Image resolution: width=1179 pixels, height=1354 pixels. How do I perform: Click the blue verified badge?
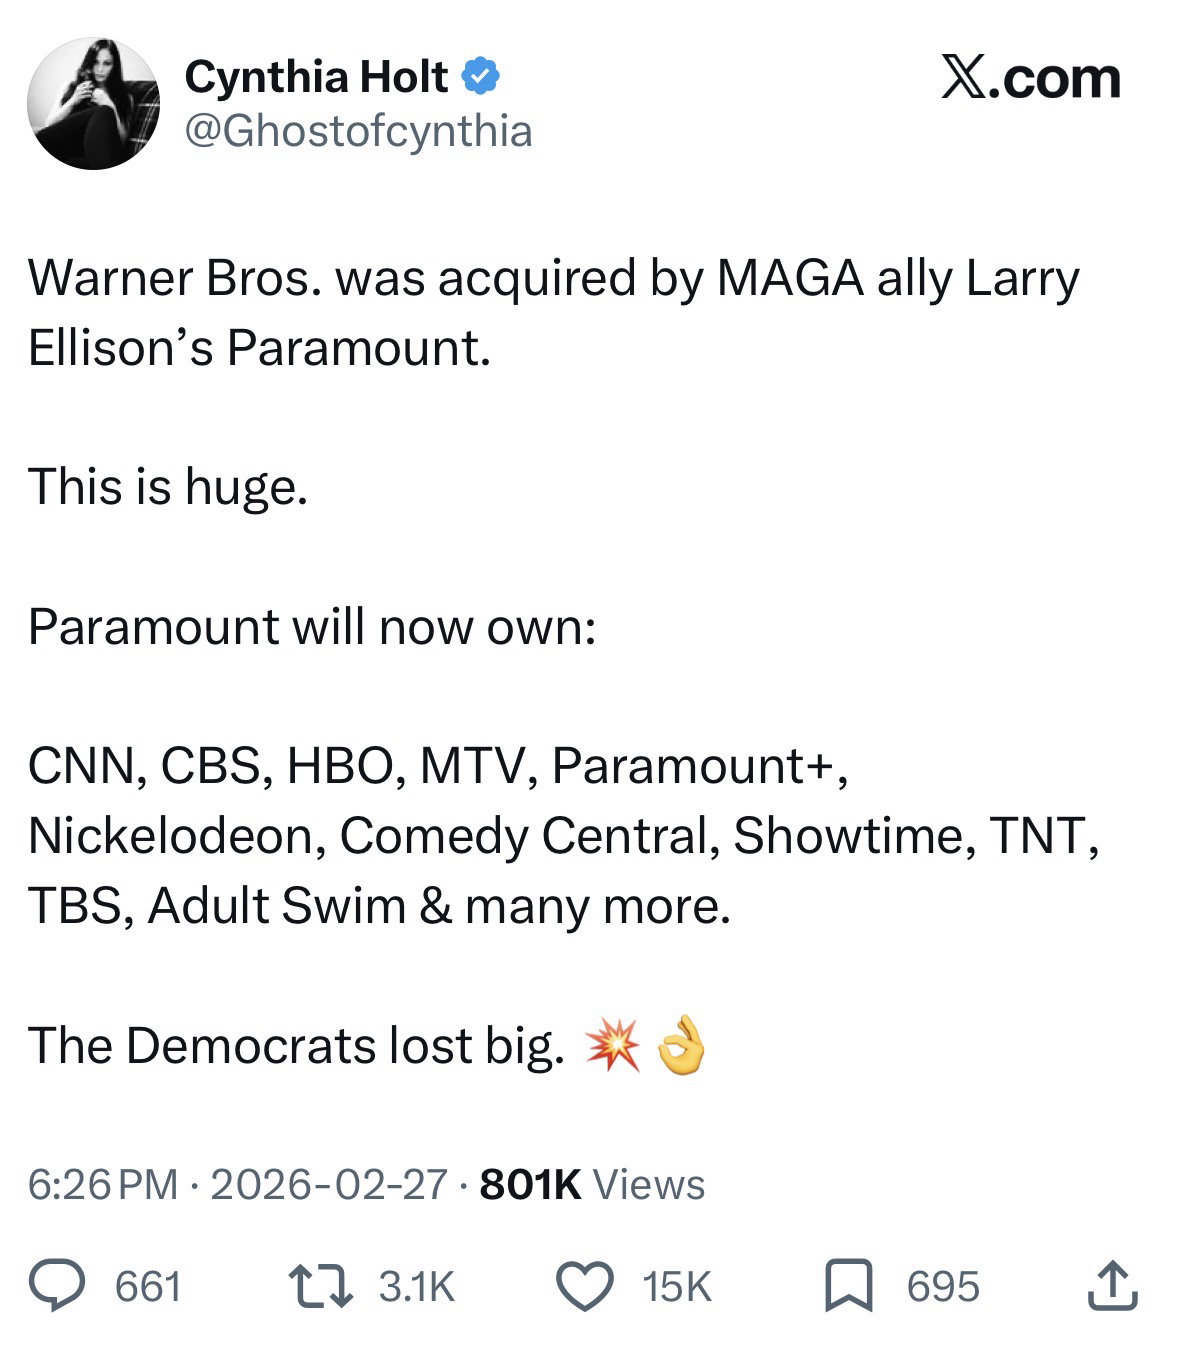(x=481, y=78)
